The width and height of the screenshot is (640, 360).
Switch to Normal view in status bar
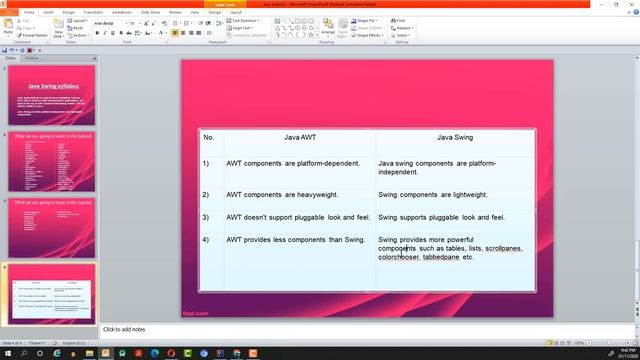click(x=549, y=343)
